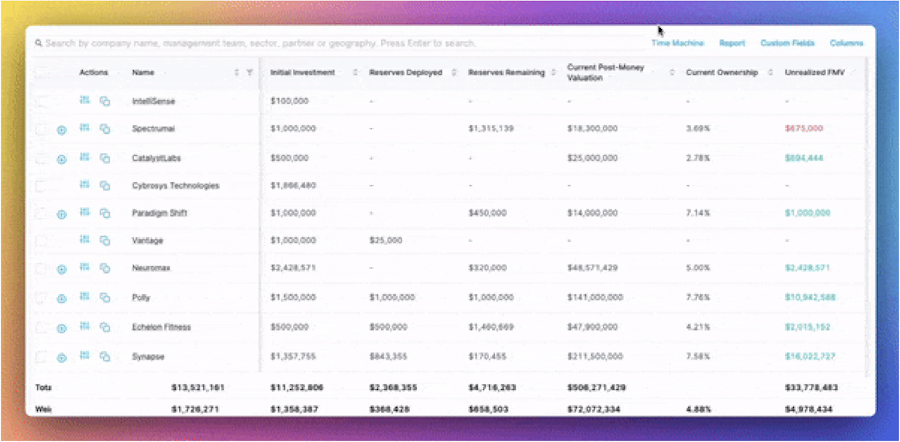The width and height of the screenshot is (900, 442).
Task: Check the Synapse row checkbox
Action: (x=41, y=357)
